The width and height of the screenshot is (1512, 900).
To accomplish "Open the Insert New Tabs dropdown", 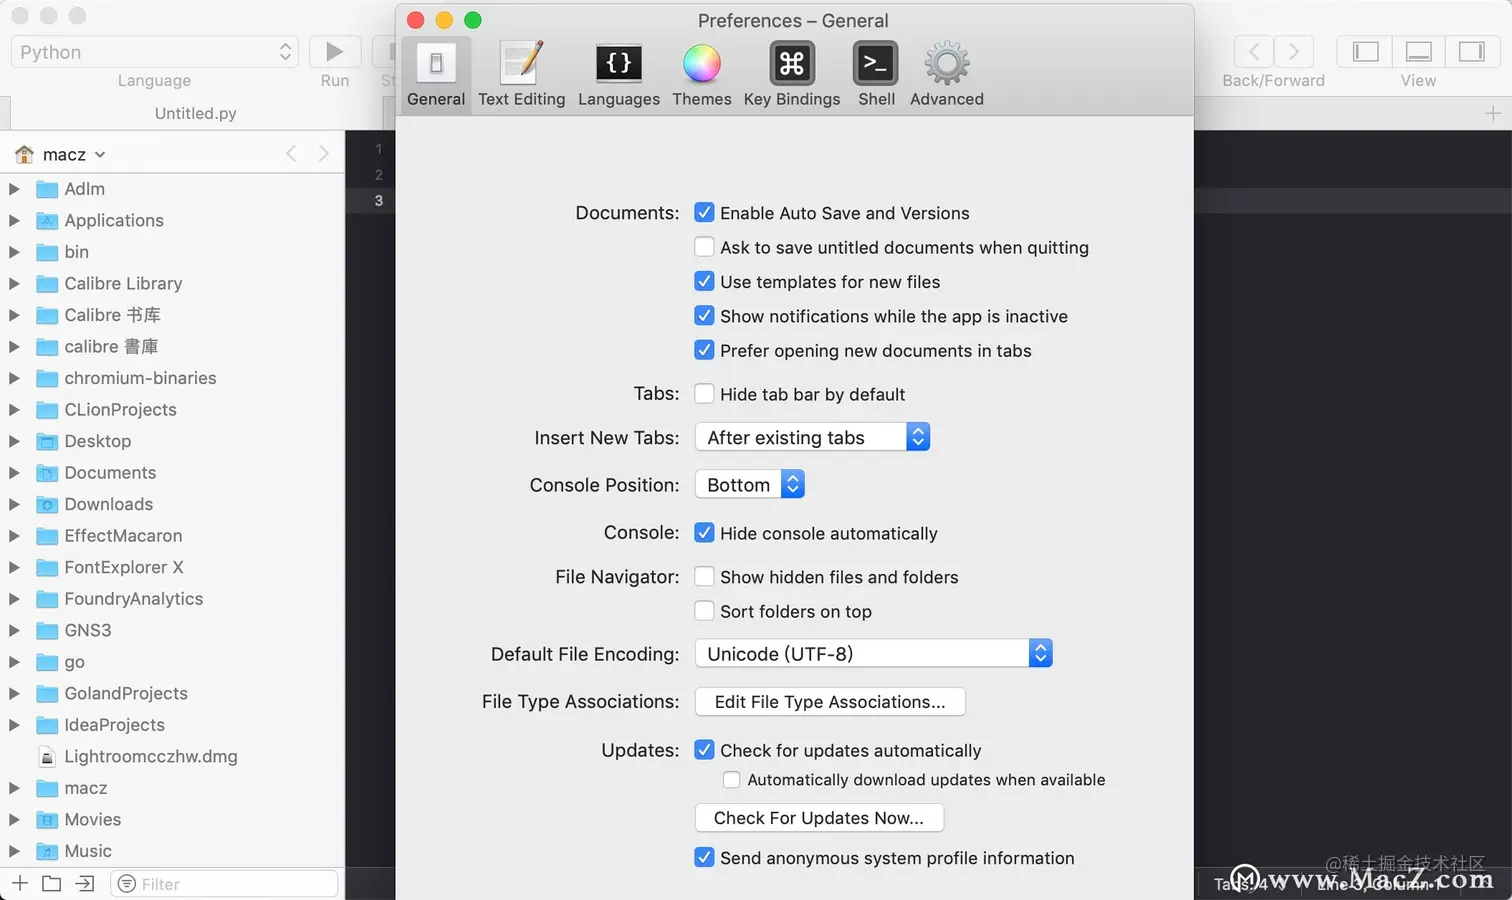I will point(812,437).
